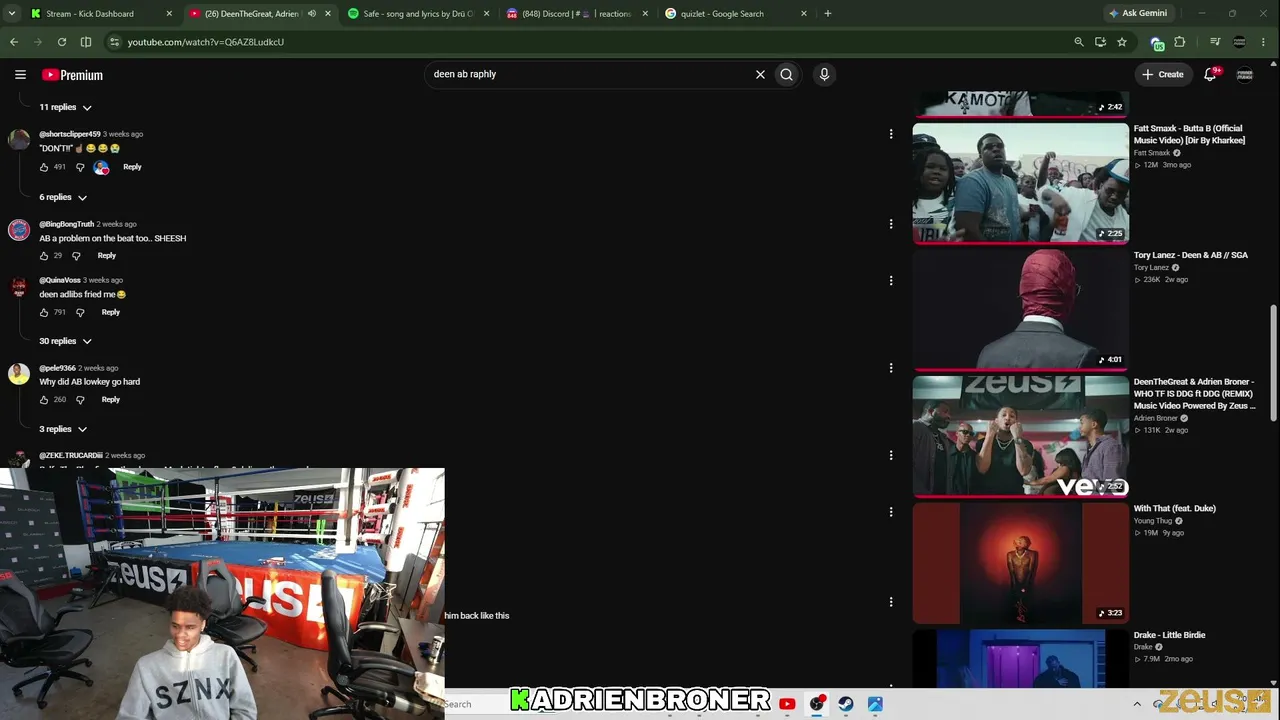Screen dimensions: 1280x720
Task: Open @shortsclipper459 channel link
Action: point(70,134)
